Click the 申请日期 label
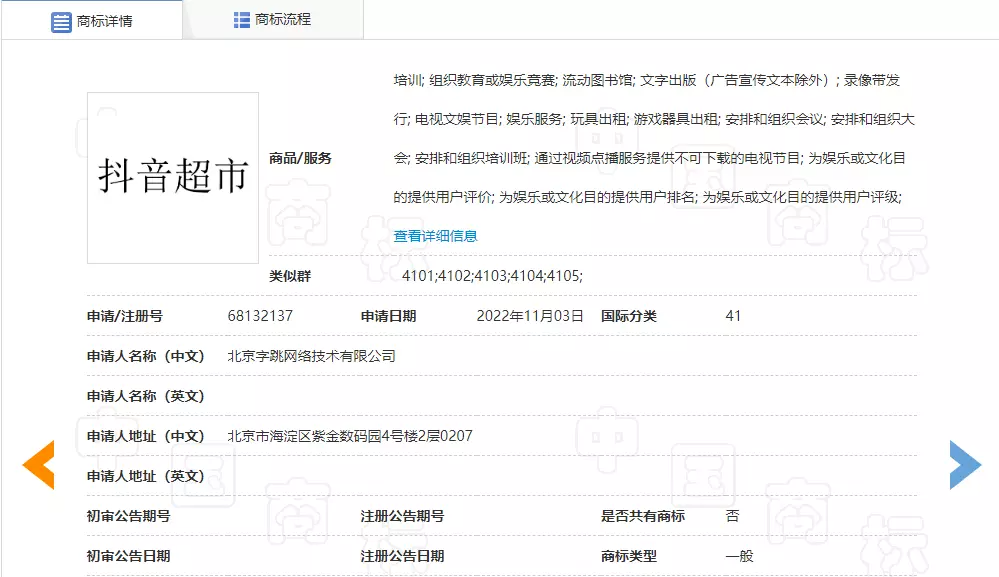Image resolution: width=999 pixels, height=577 pixels. tap(389, 316)
